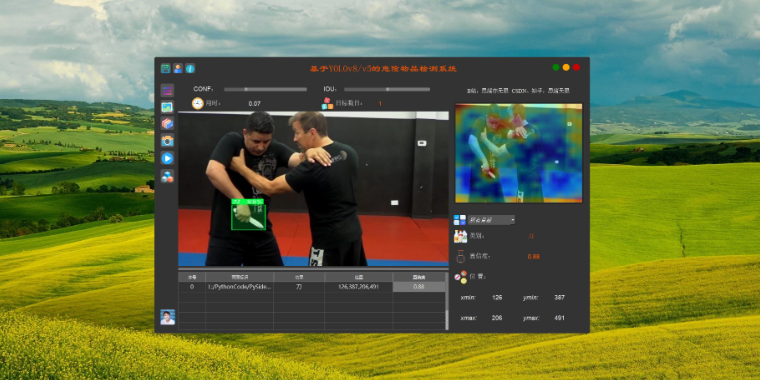Click the 0.88 confidence cell in the table
This screenshot has height=380, width=760.
click(x=419, y=287)
